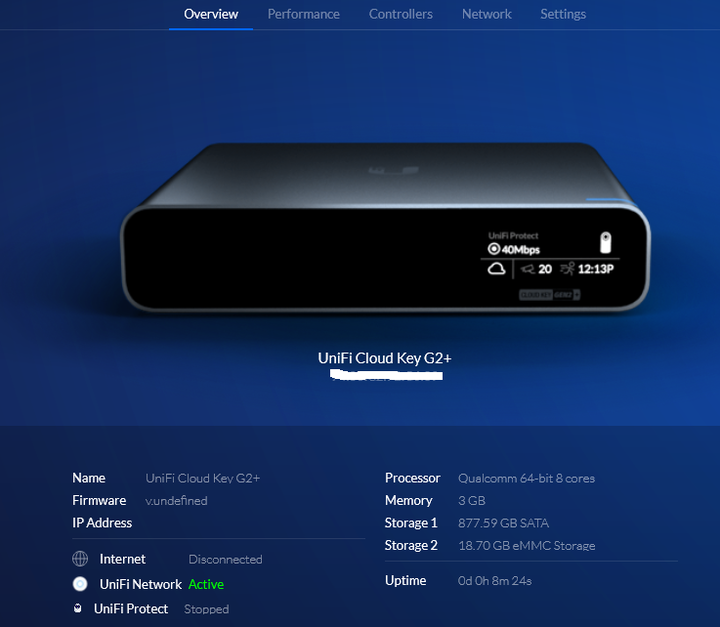
Task: Click the Uptime label
Action: pyautogui.click(x=405, y=581)
